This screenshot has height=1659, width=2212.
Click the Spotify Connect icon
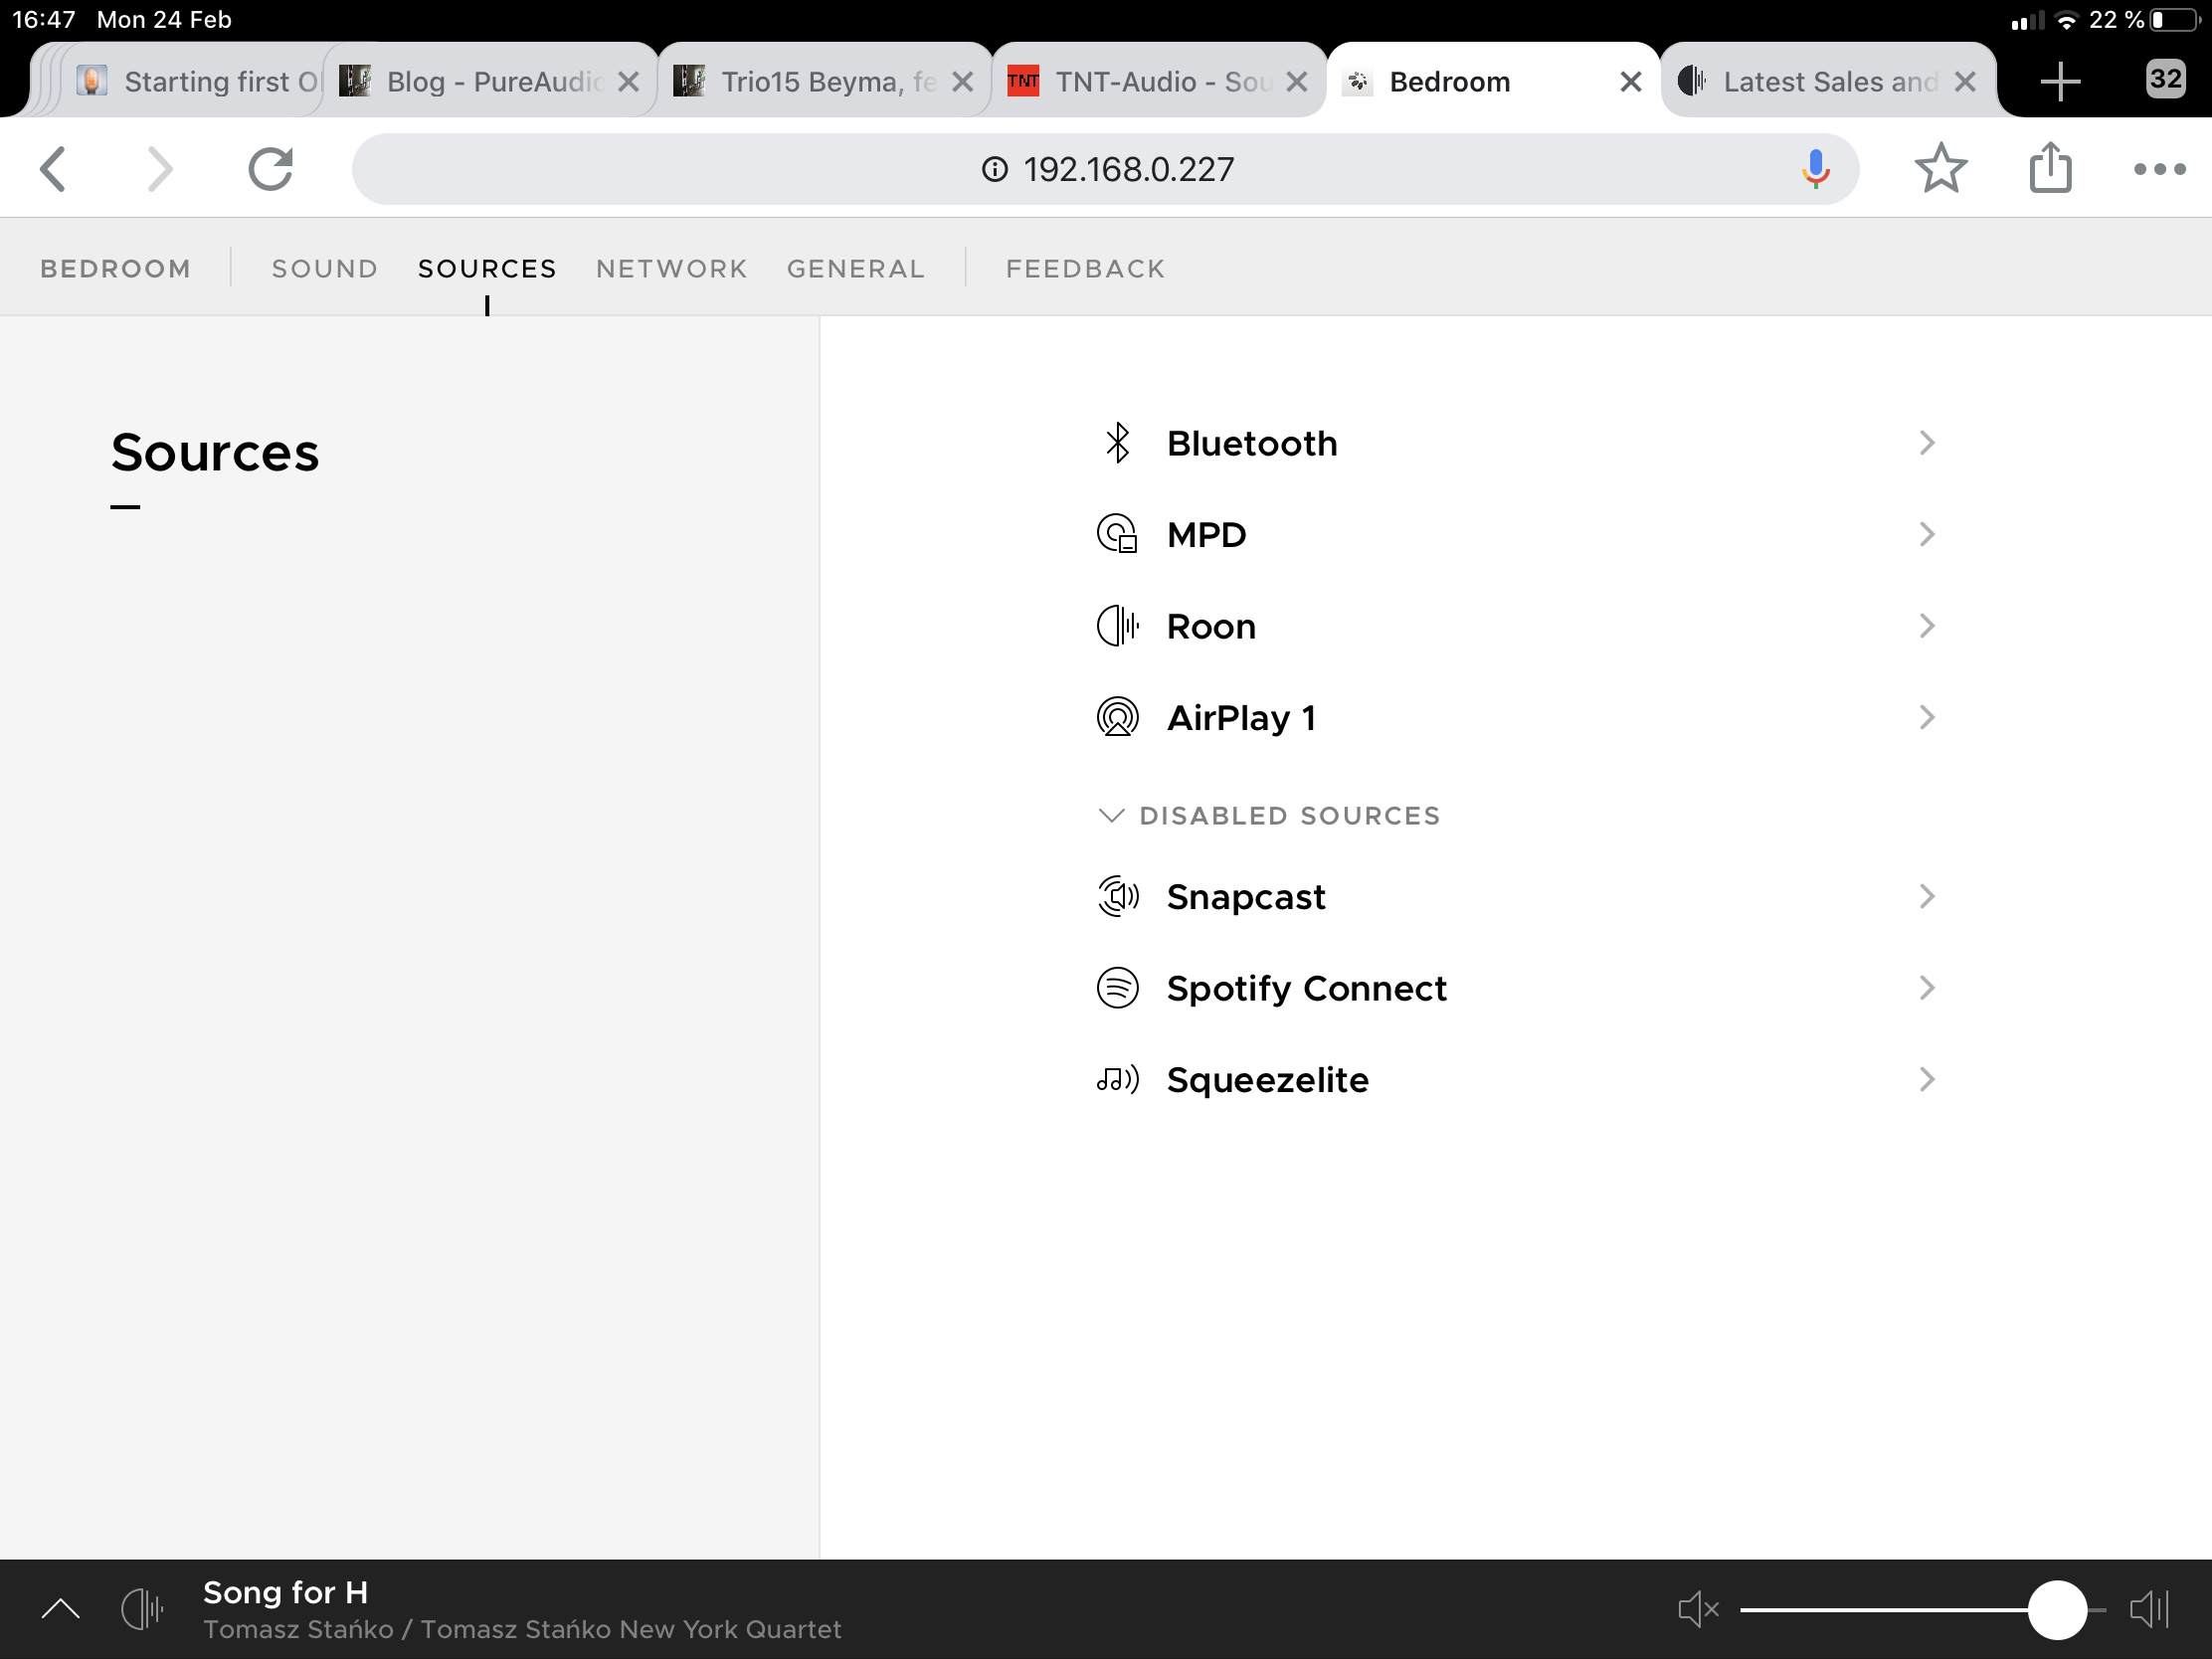tap(1117, 988)
